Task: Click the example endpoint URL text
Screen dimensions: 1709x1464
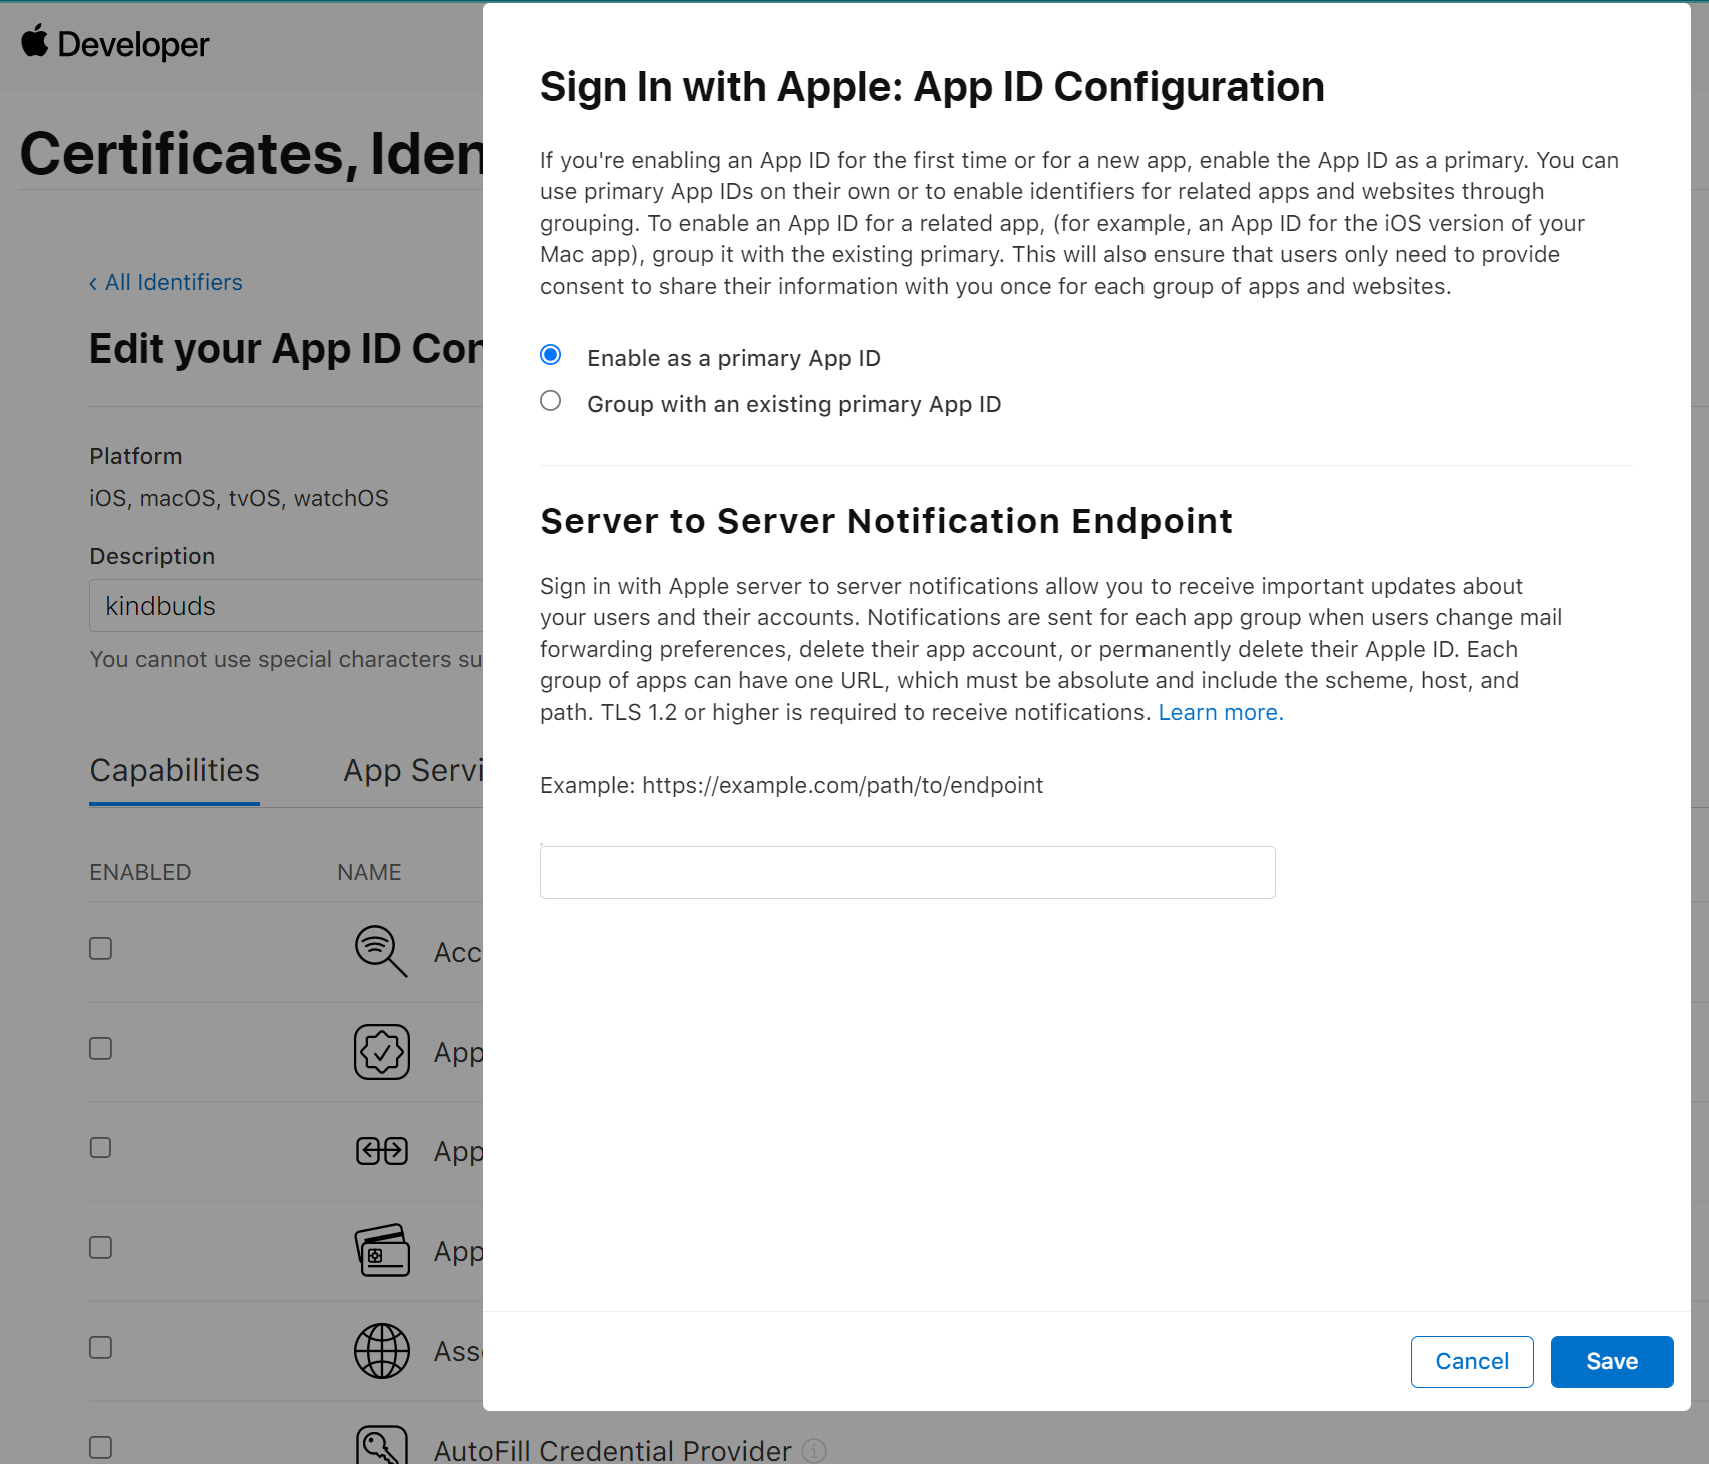Action: [x=842, y=785]
